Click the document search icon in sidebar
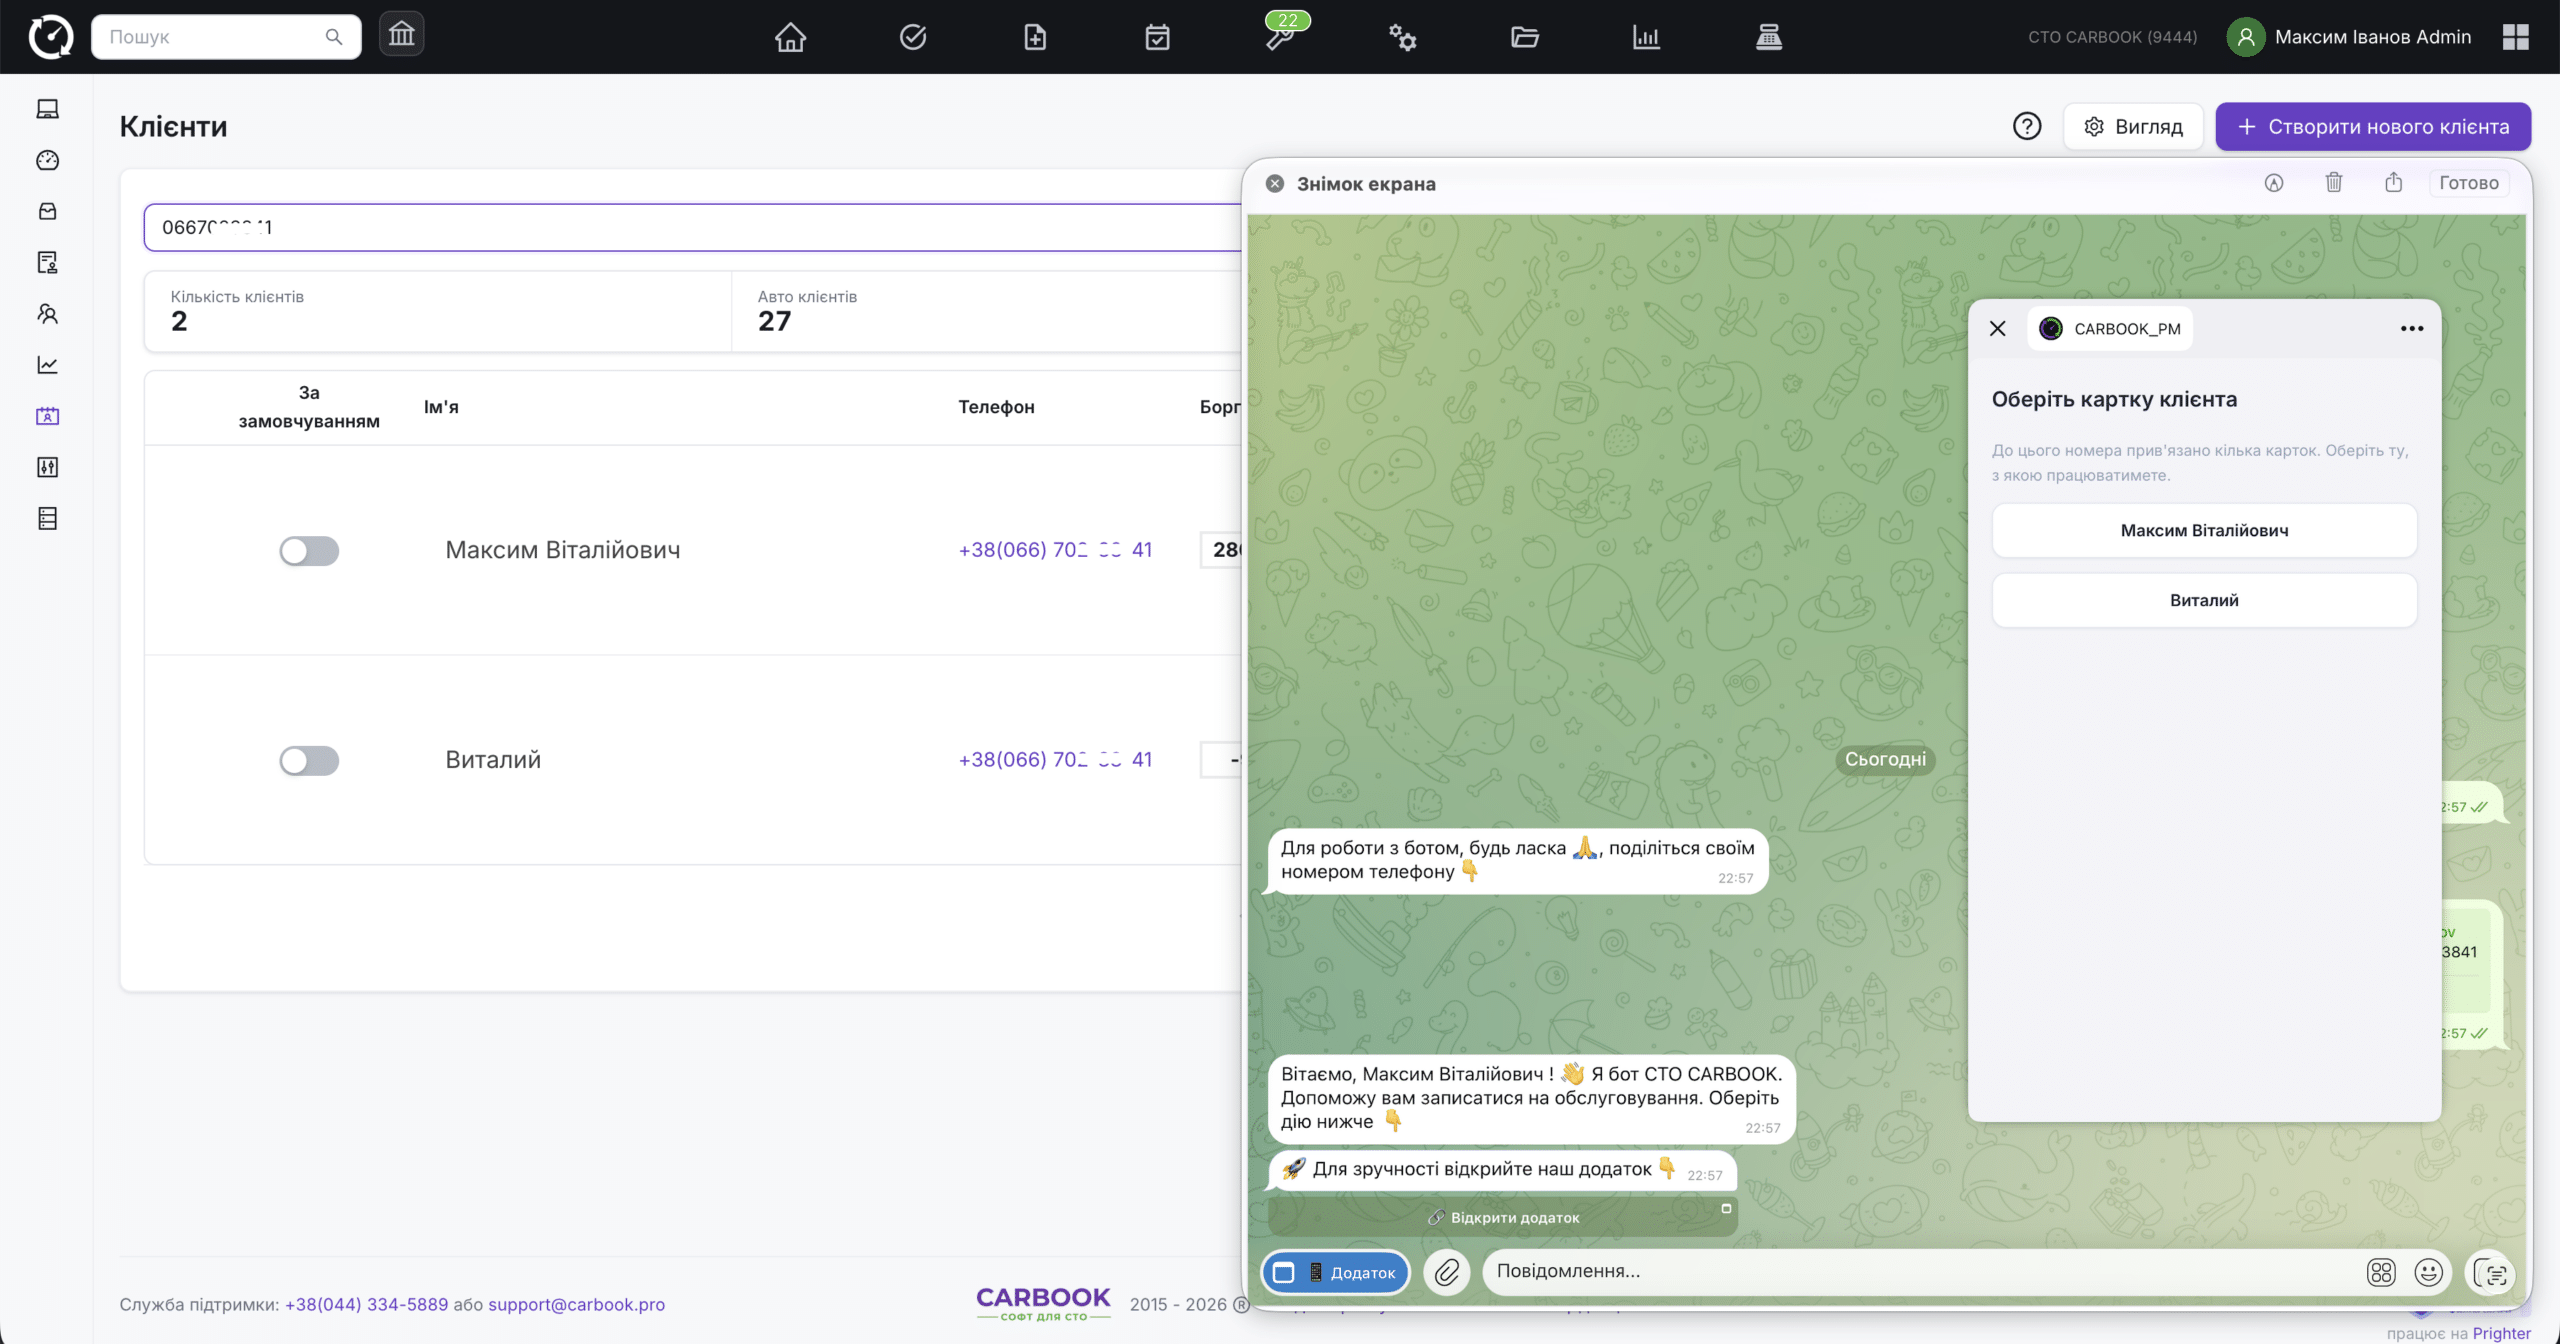2560x1344 pixels. click(47, 262)
